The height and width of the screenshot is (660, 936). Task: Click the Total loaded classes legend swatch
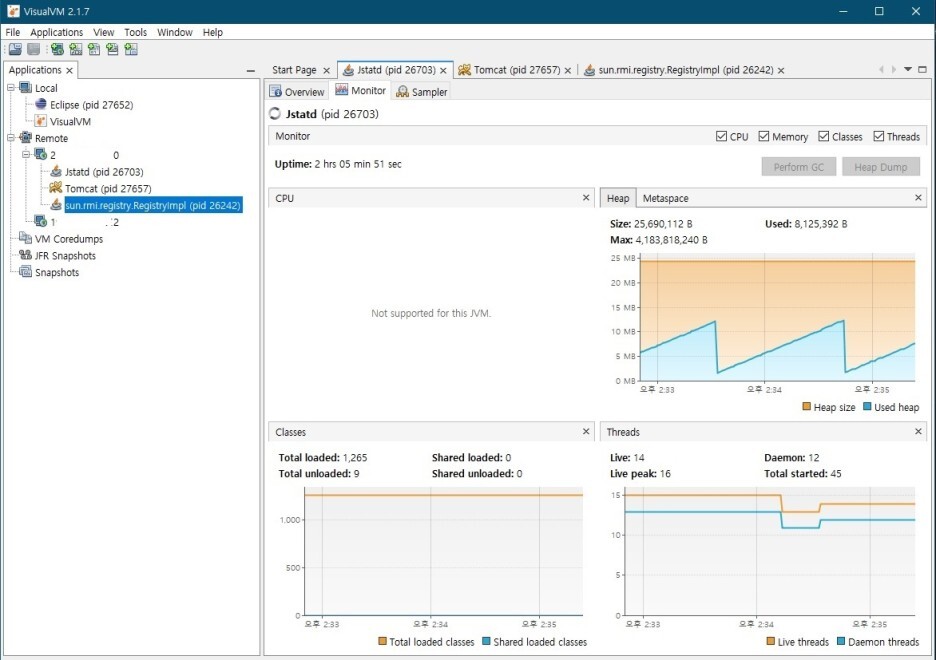[x=383, y=641]
